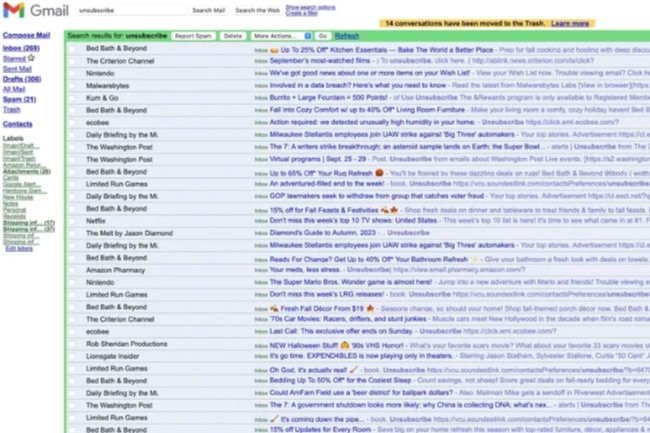Click Create a filter
The image size is (650, 433).
point(301,13)
